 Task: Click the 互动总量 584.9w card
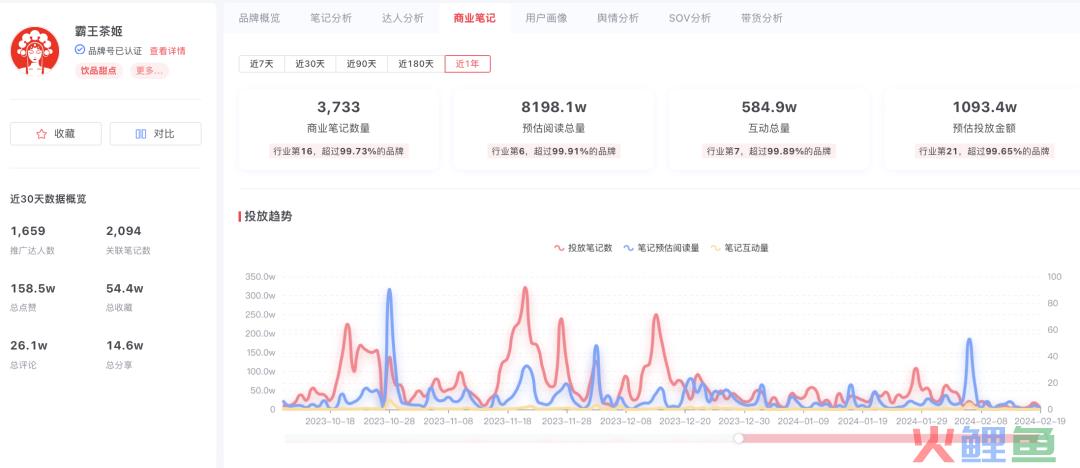coord(769,130)
